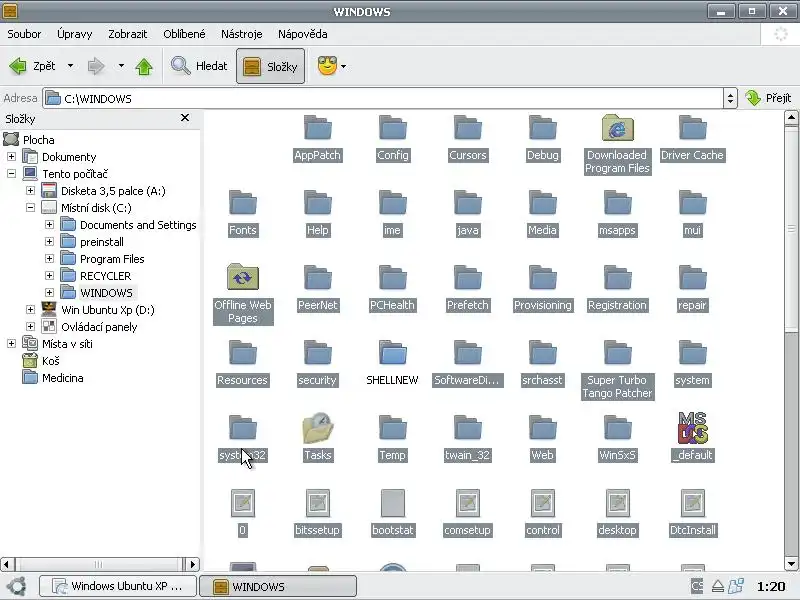The image size is (800, 600).
Task: Open the Oblíbené menu
Action: pos(184,34)
